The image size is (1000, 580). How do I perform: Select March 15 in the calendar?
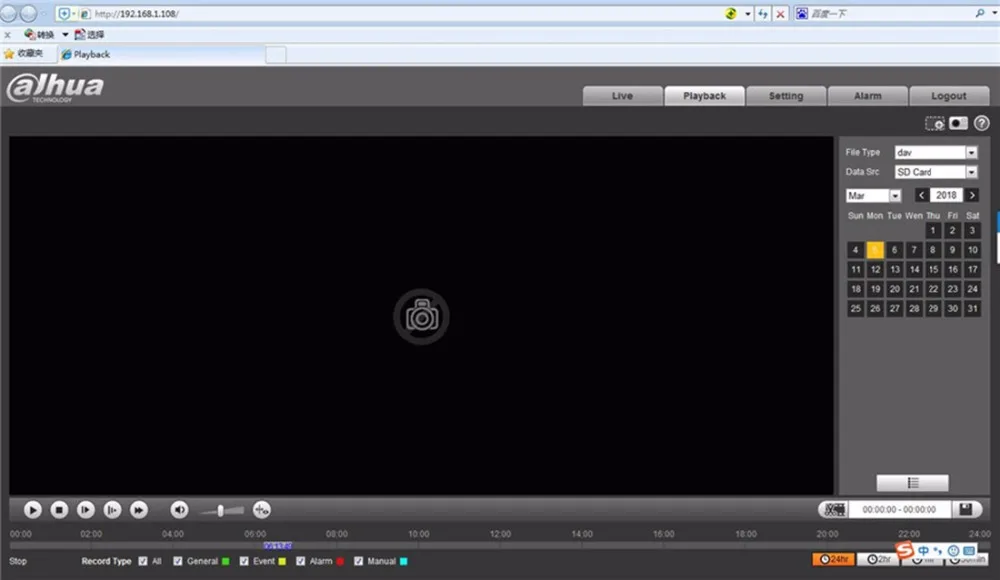[x=933, y=270]
